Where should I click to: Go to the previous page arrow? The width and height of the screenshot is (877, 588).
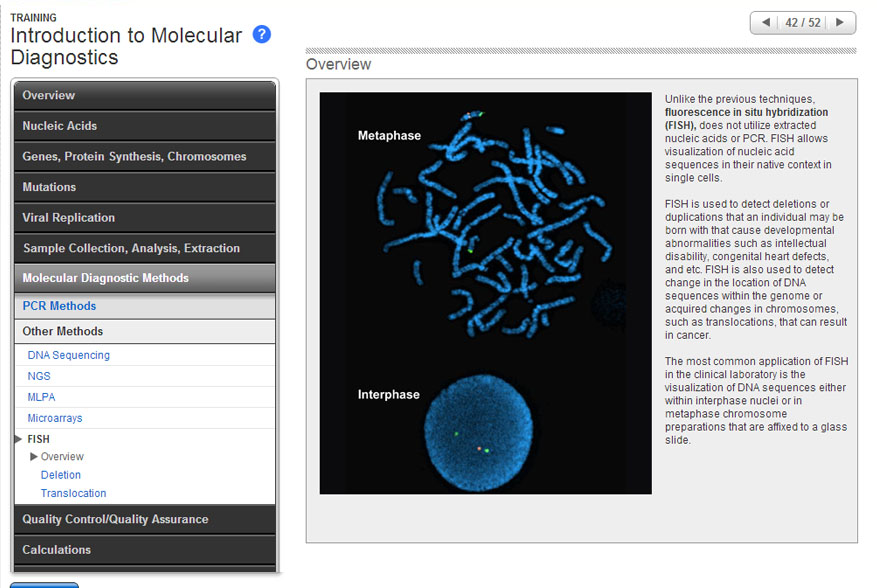pos(766,23)
